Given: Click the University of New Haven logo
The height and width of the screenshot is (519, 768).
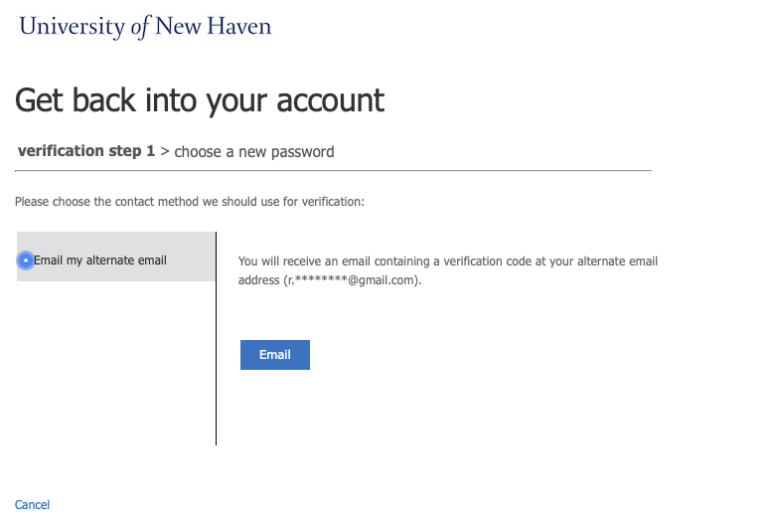Looking at the screenshot, I should coord(145,26).
